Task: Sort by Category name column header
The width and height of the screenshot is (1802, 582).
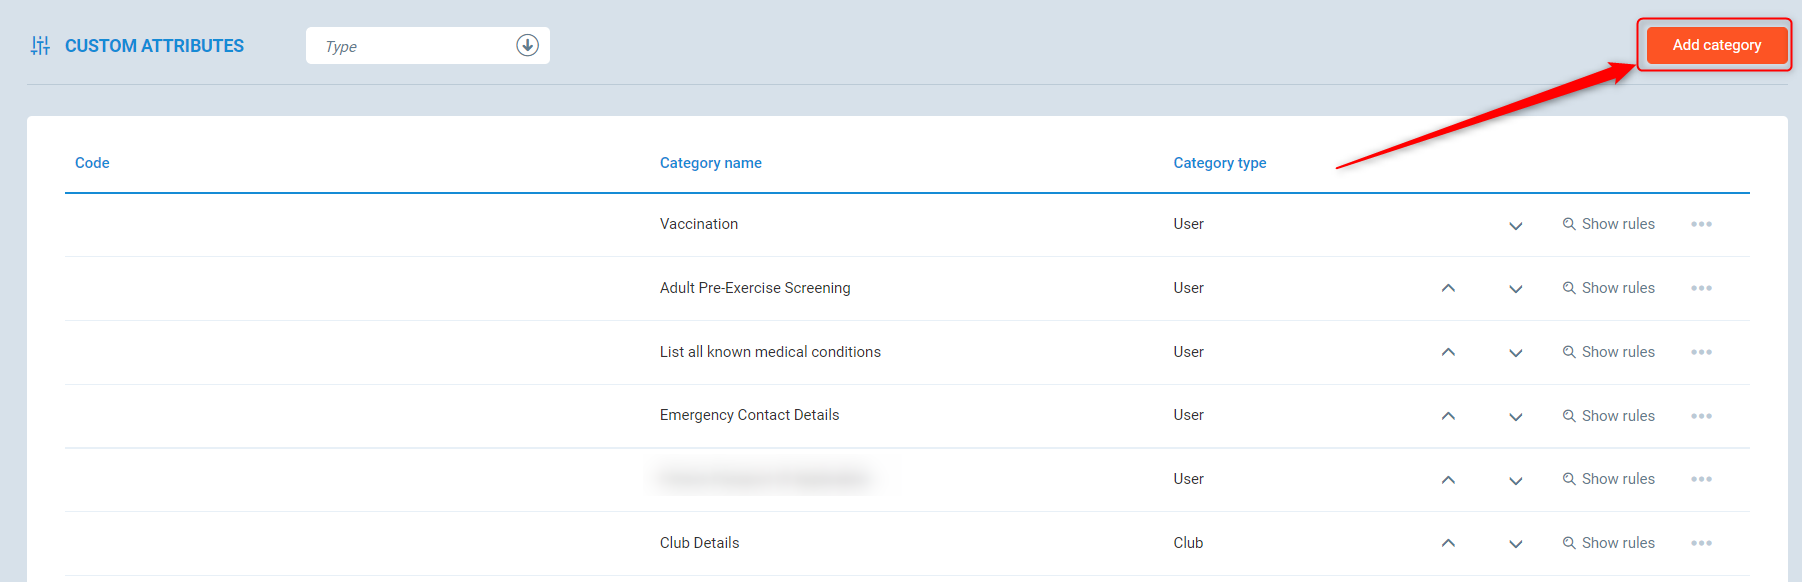Action: pyautogui.click(x=710, y=163)
